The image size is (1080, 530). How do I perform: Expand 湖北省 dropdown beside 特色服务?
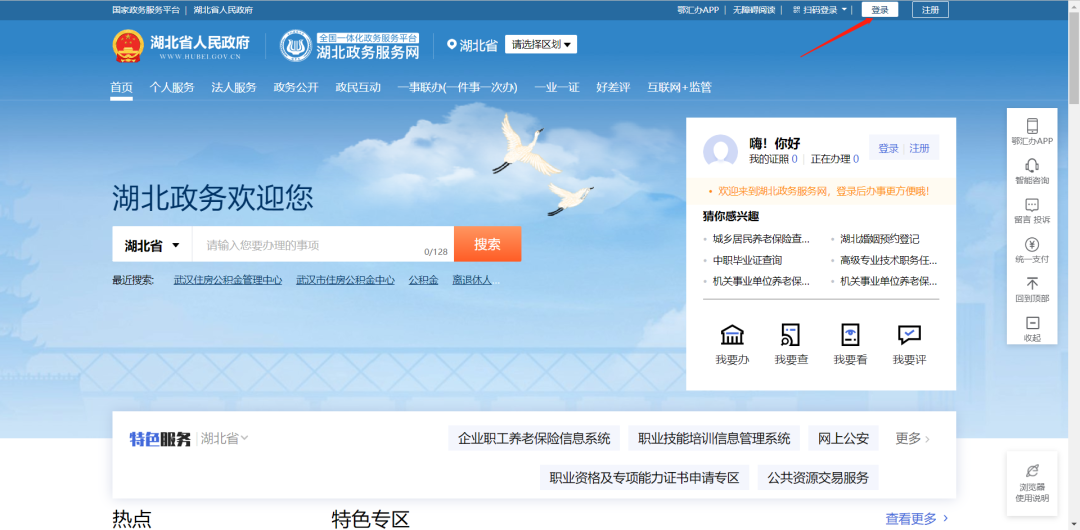click(225, 438)
